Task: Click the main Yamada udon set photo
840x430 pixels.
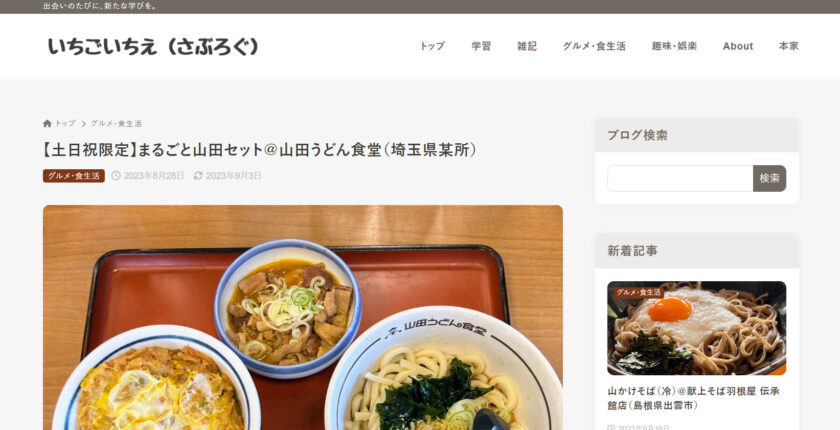Action: tap(303, 318)
